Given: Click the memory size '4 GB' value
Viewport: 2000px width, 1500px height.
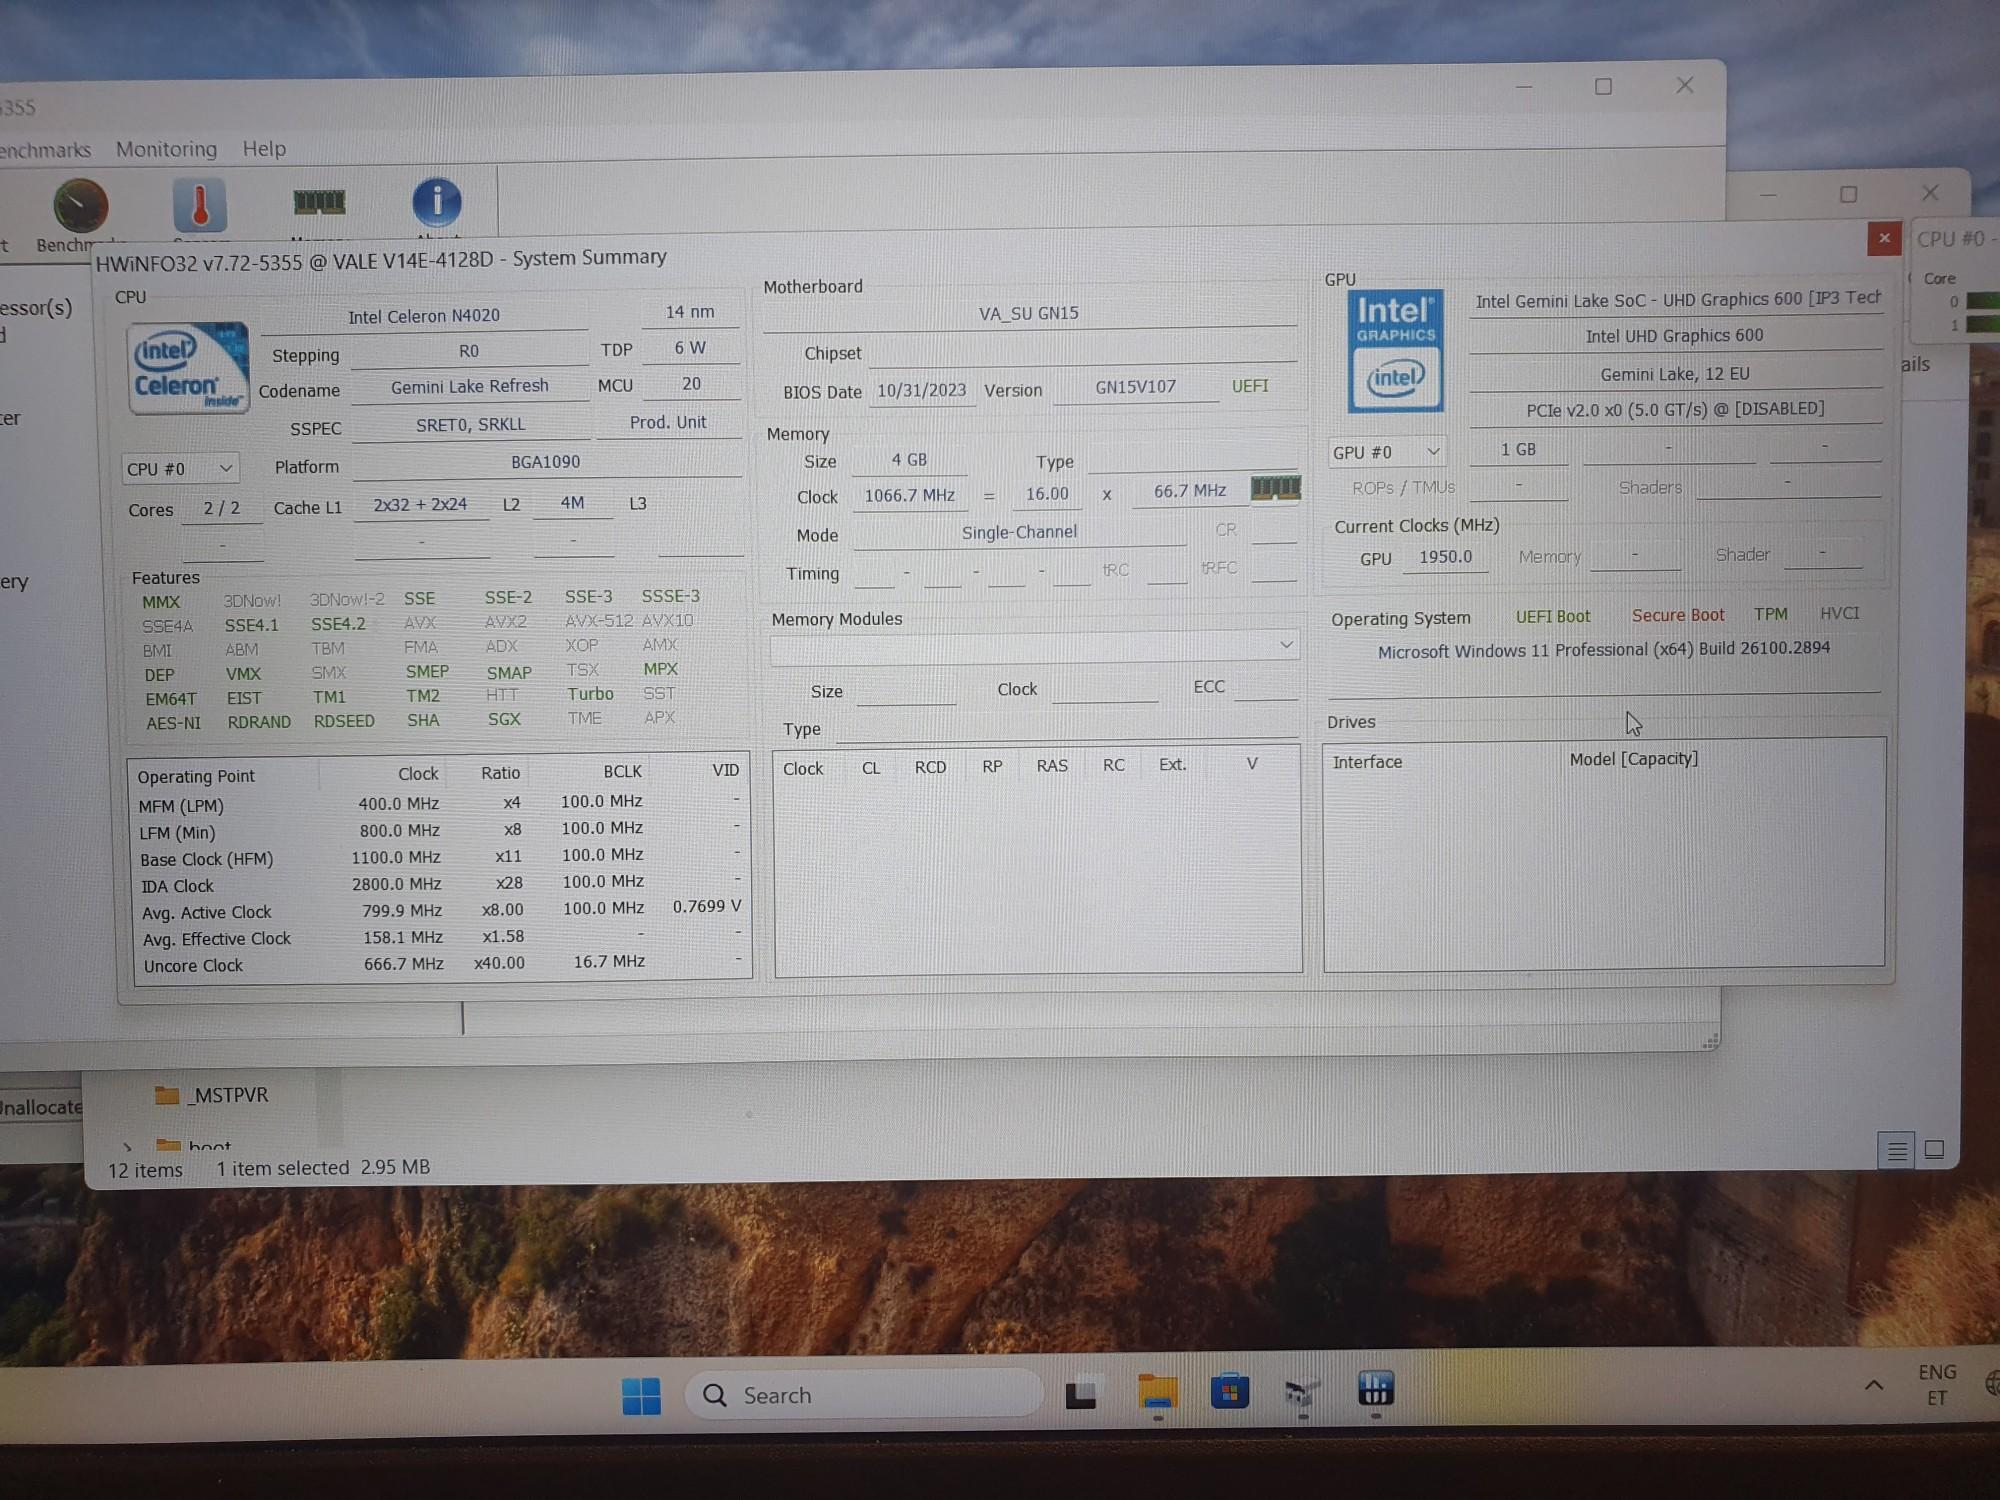Looking at the screenshot, I should point(909,460).
